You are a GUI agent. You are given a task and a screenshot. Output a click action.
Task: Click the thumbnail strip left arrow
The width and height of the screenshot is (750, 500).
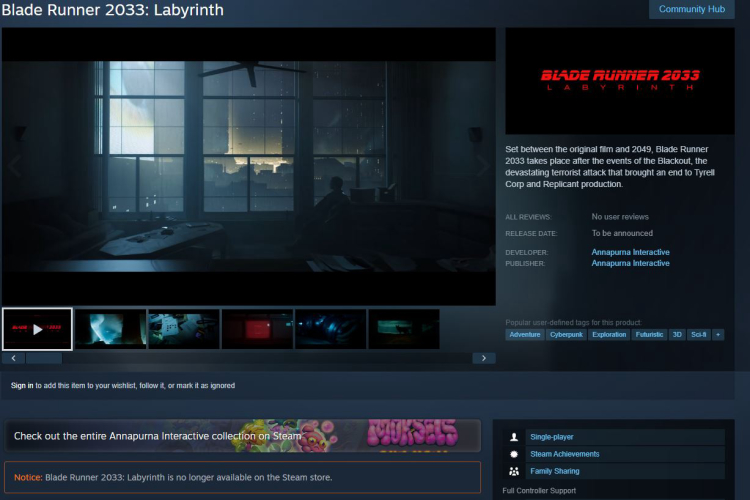(13, 358)
